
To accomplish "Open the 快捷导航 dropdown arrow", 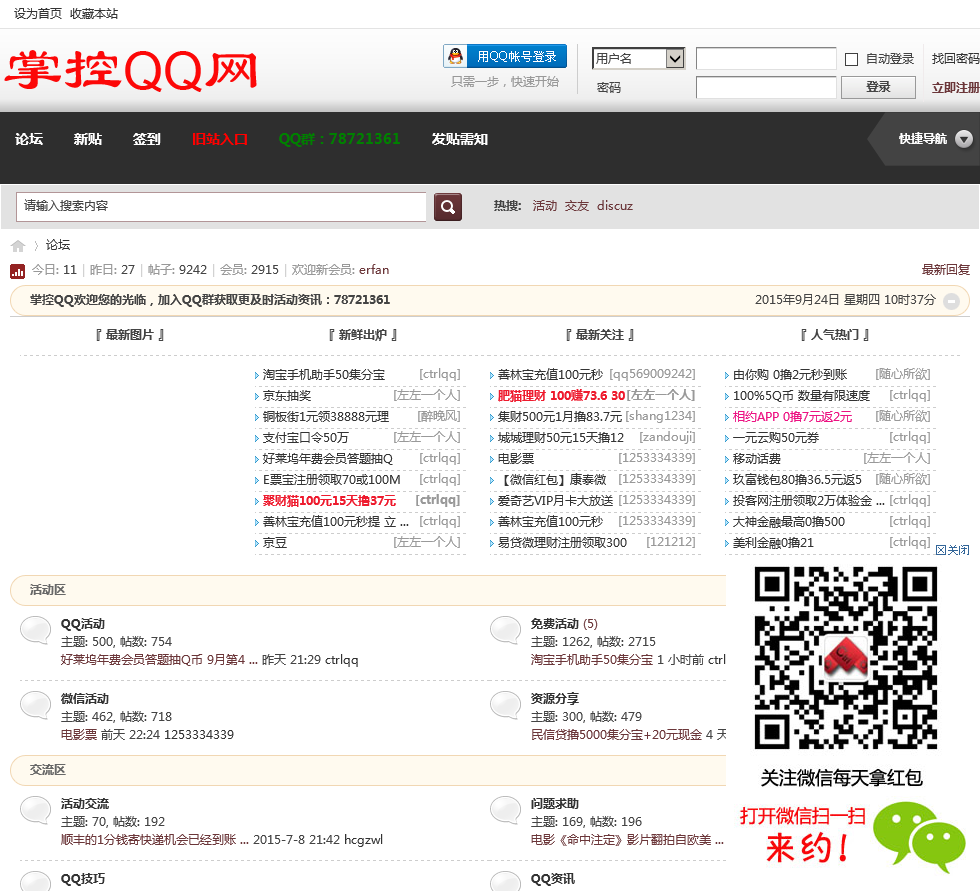I will point(964,139).
